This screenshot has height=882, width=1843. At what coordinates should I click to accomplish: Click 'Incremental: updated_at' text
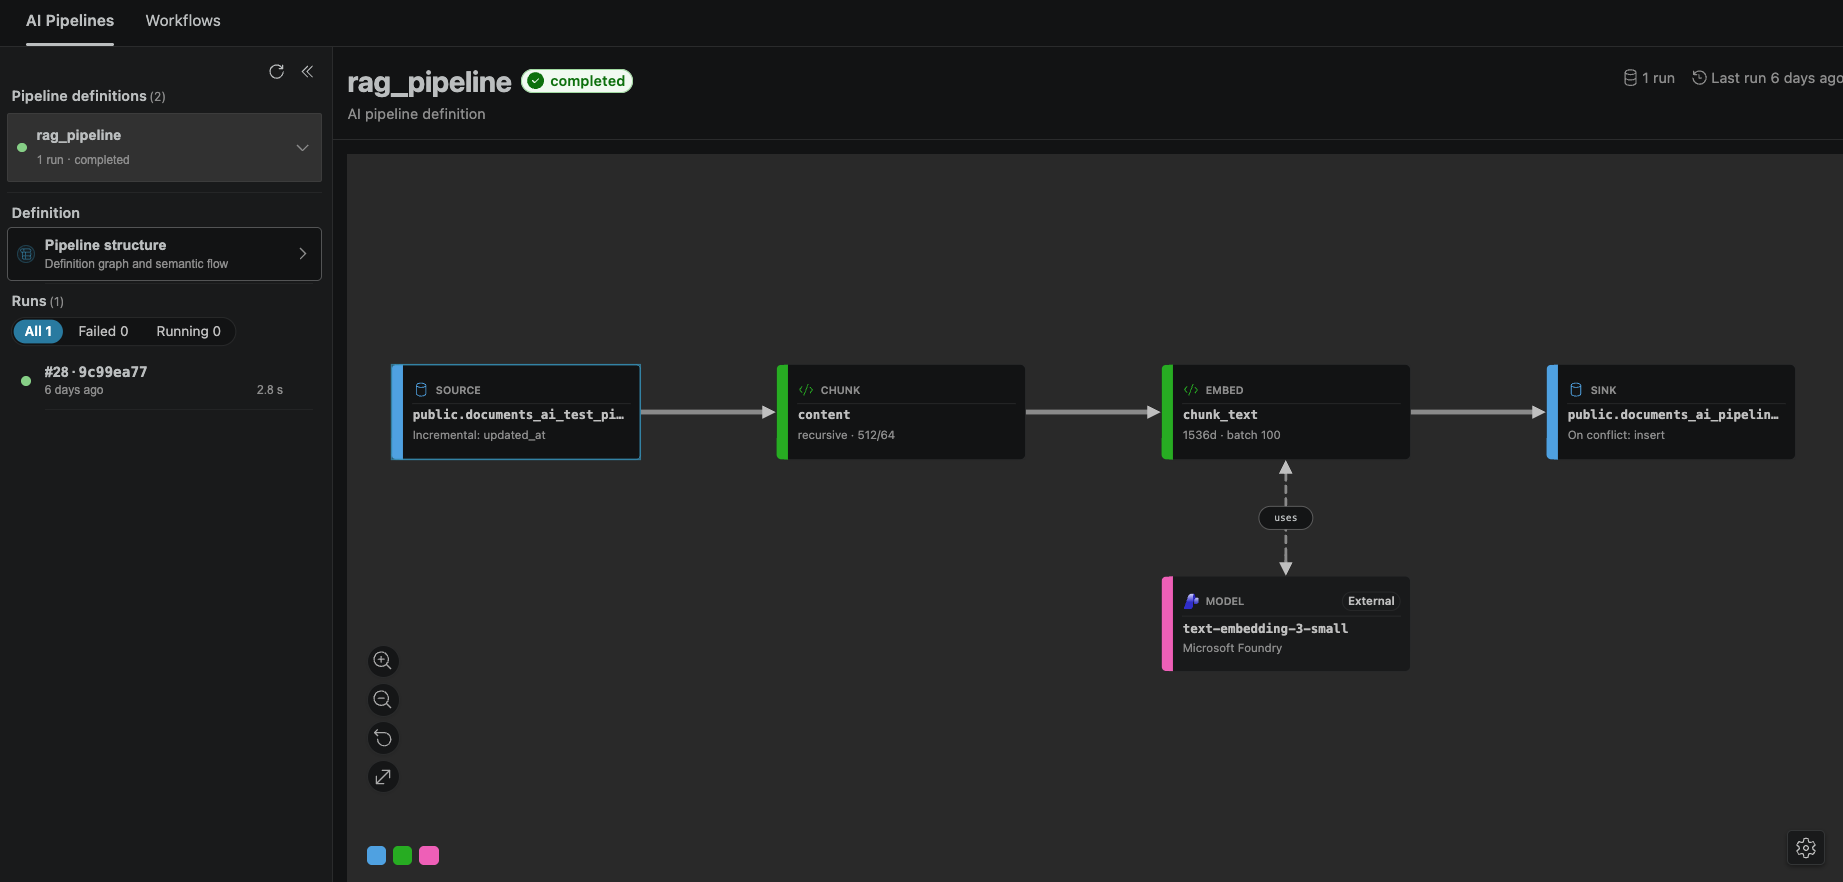pyautogui.click(x=479, y=435)
